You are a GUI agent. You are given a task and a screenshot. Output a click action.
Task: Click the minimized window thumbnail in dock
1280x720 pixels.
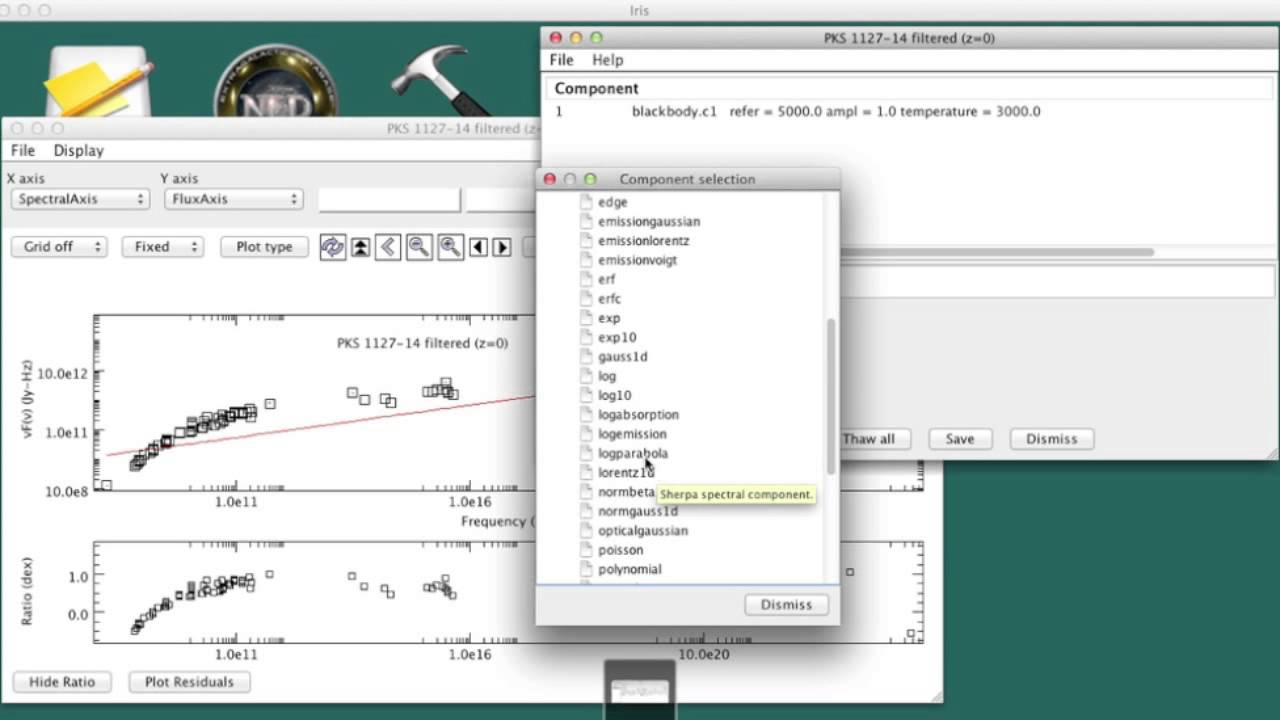(x=640, y=689)
